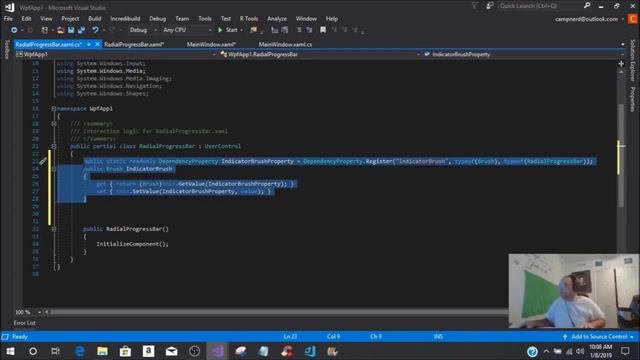
Task: Click the notifications filter flag icon
Action: [x=475, y=6]
